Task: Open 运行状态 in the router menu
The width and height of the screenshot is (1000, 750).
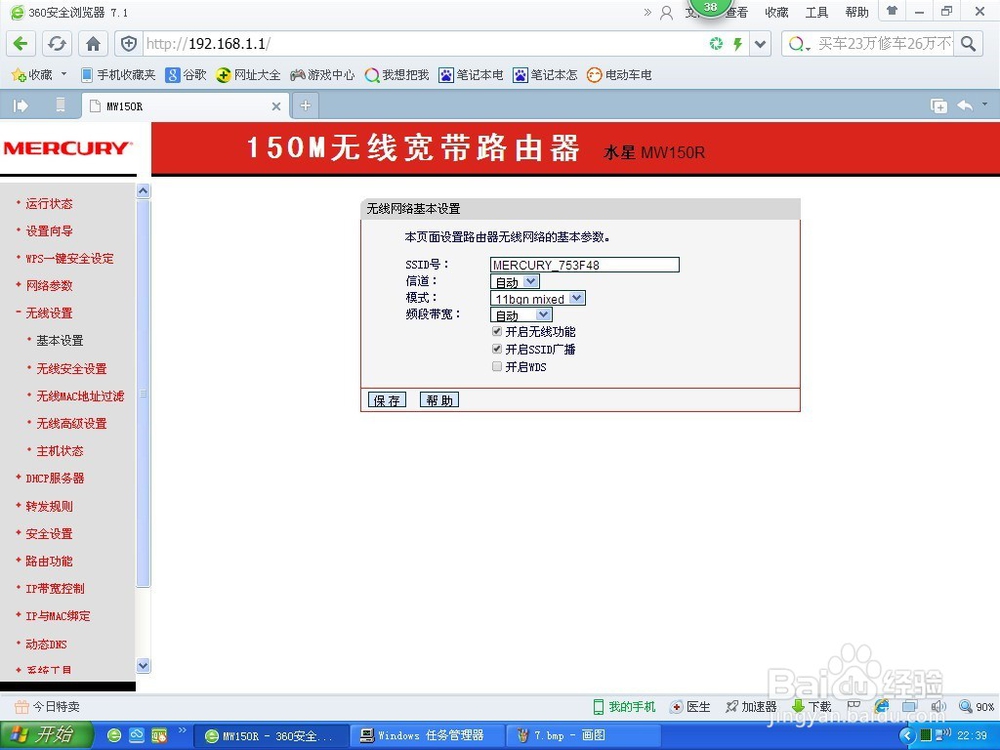Action: [x=49, y=203]
